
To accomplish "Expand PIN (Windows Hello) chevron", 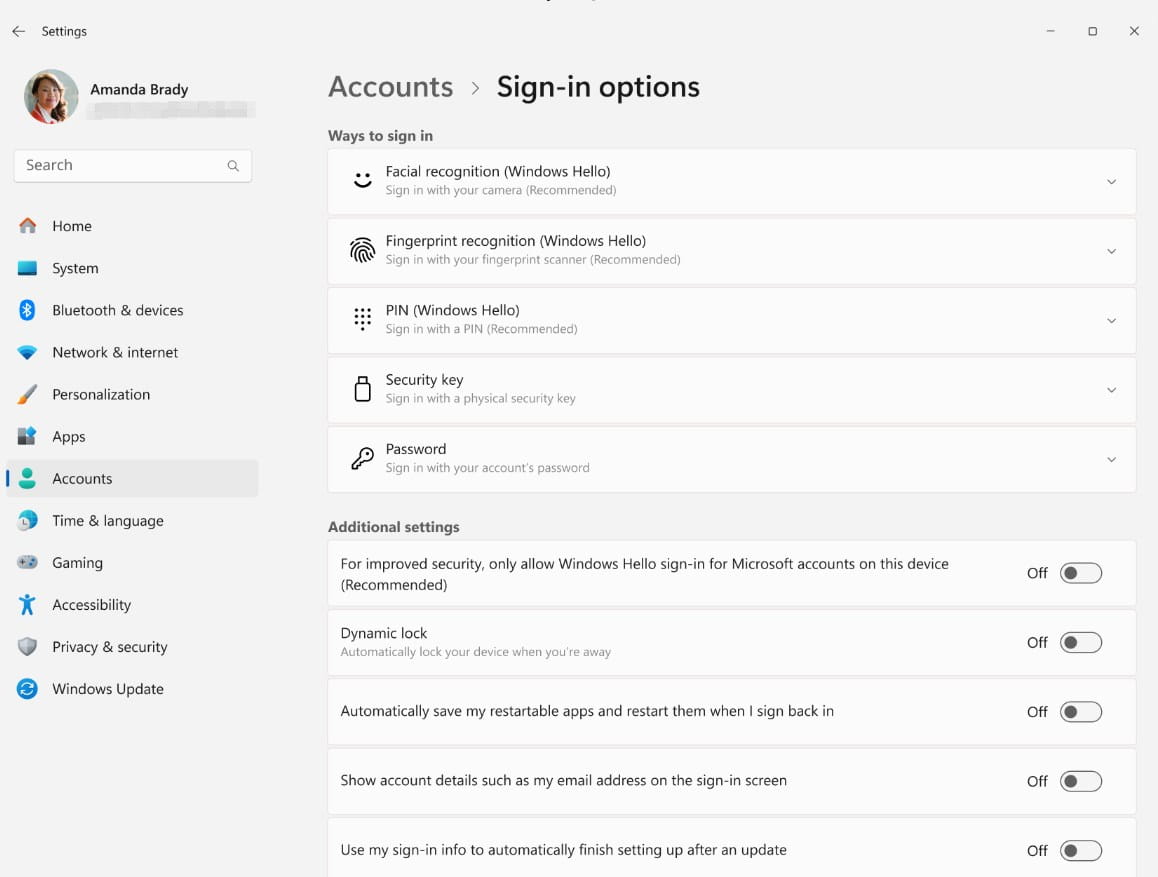I will [x=1111, y=320].
